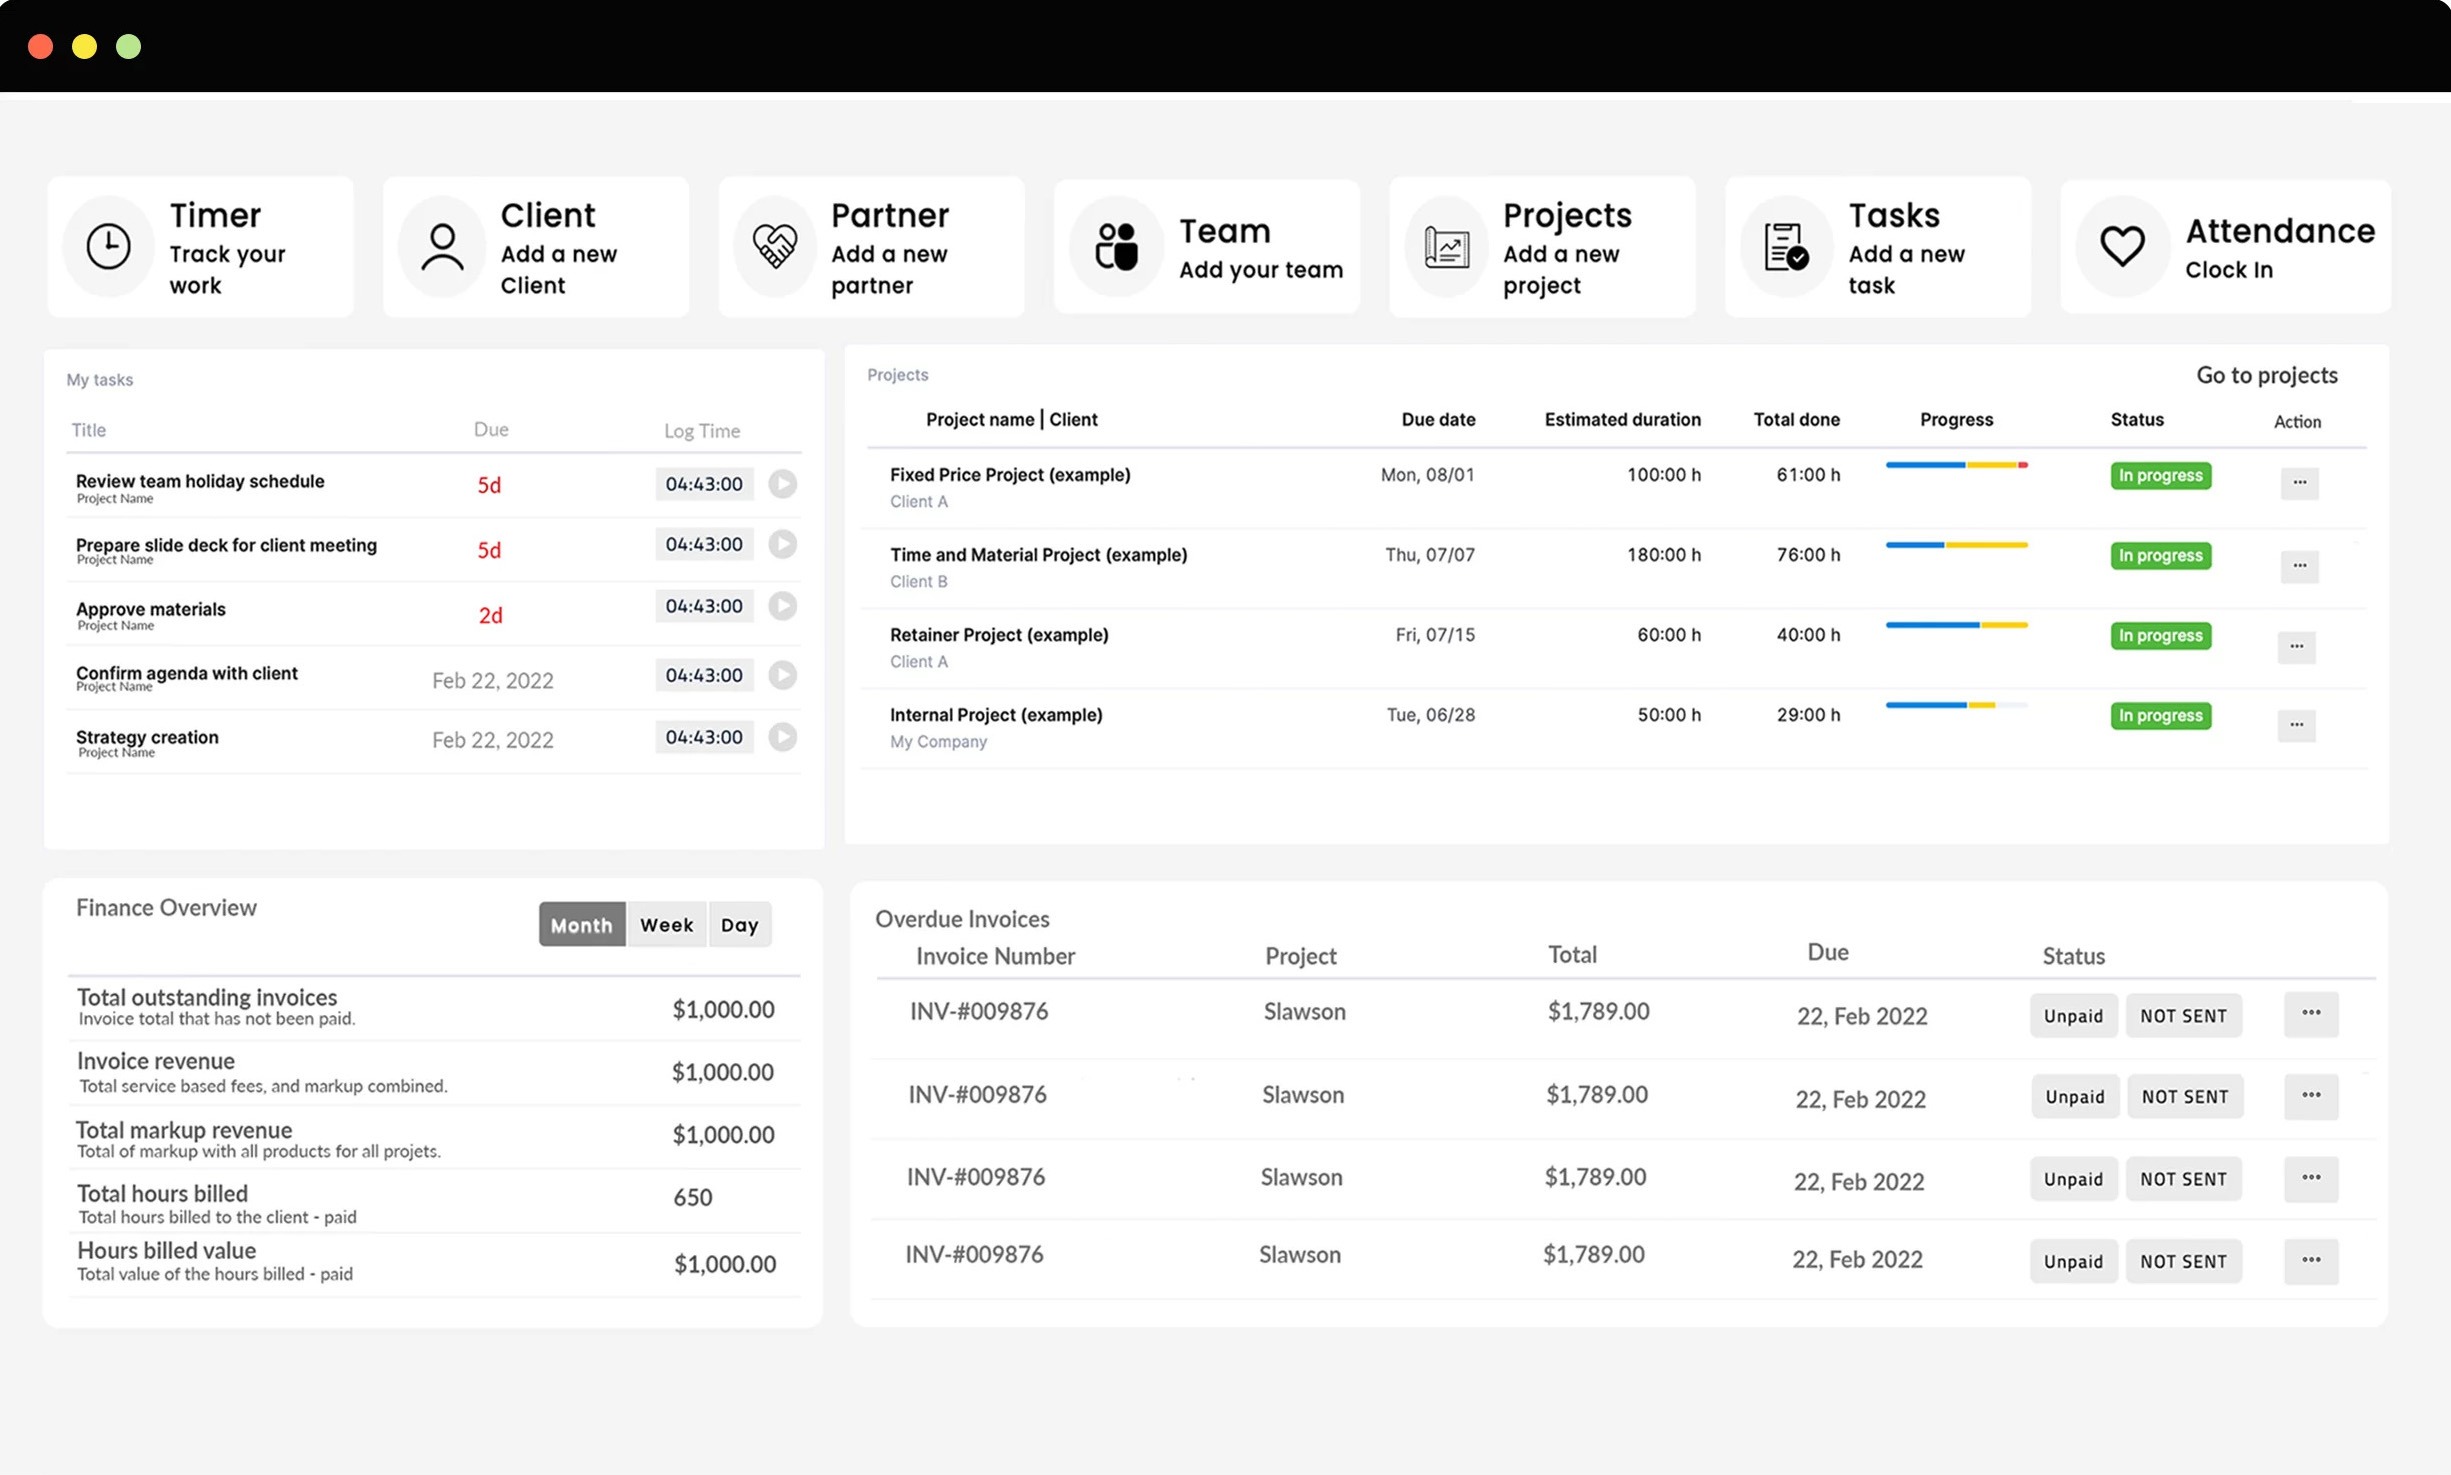Click log time field for Approve materials
Screen dimensions: 2451x1475
tap(704, 606)
